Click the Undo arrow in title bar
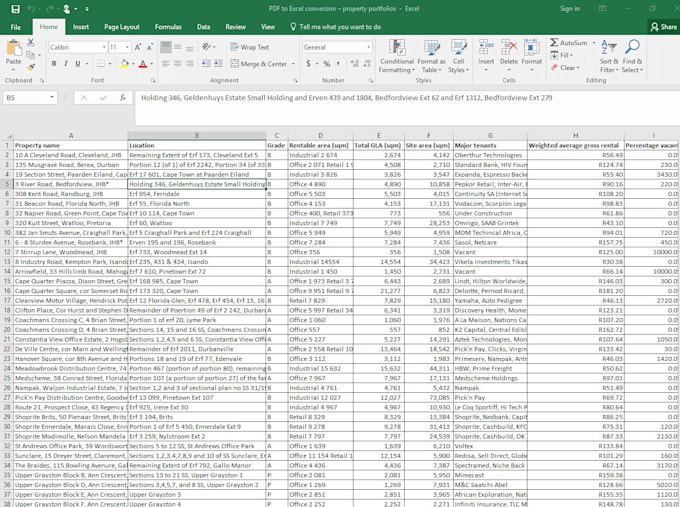The image size is (680, 507). pyautogui.click(x=31, y=9)
